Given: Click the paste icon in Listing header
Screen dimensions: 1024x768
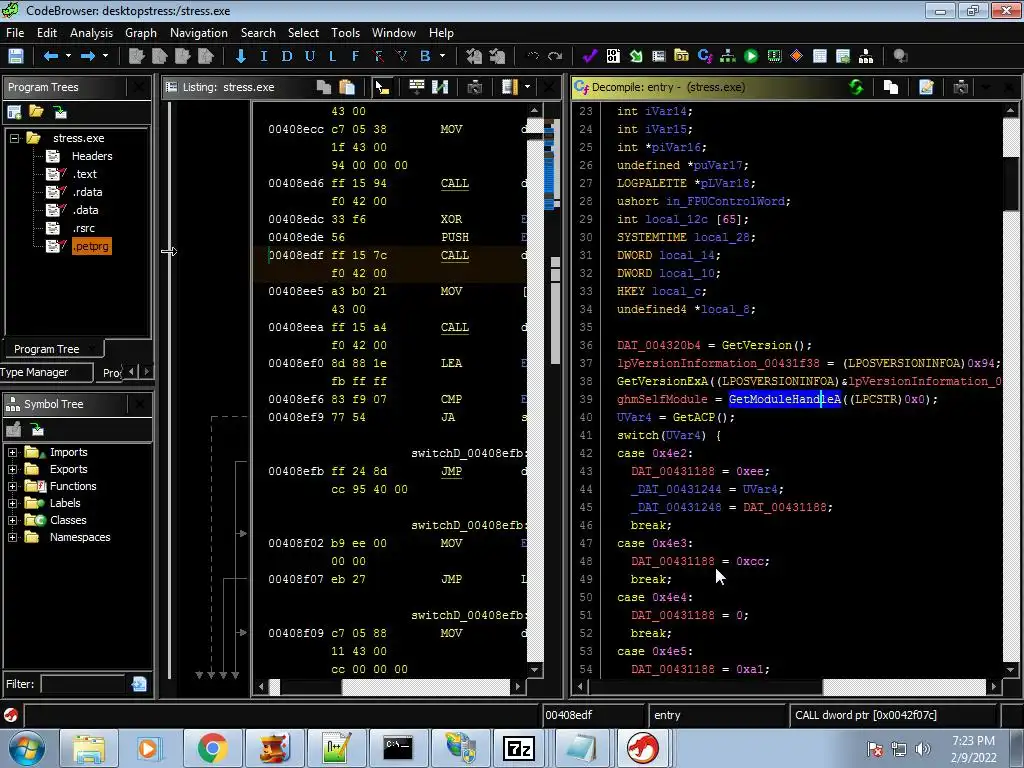Looking at the screenshot, I should click(347, 87).
